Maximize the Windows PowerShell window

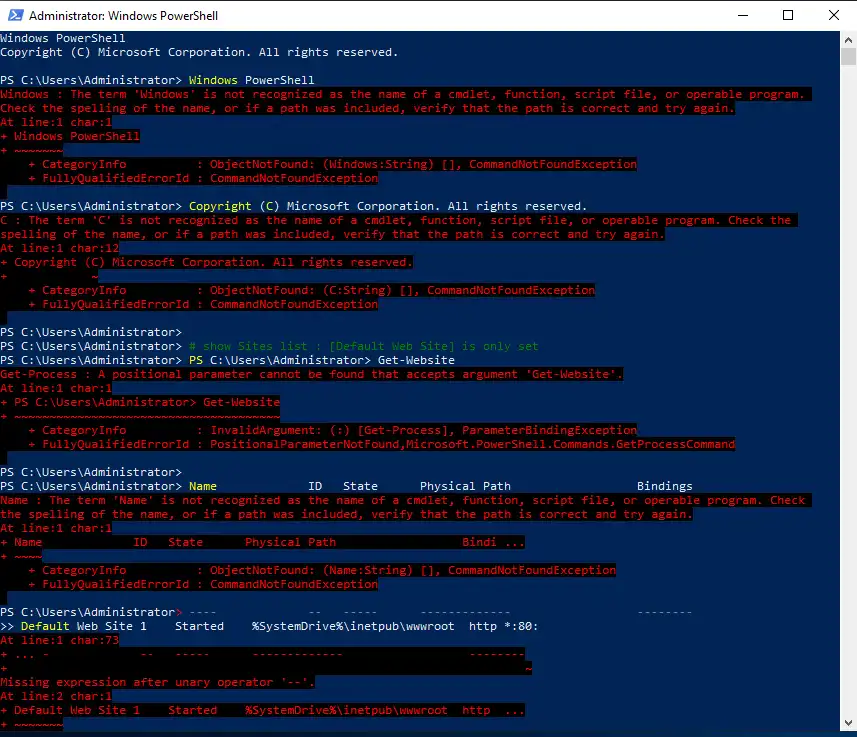pyautogui.click(x=788, y=15)
